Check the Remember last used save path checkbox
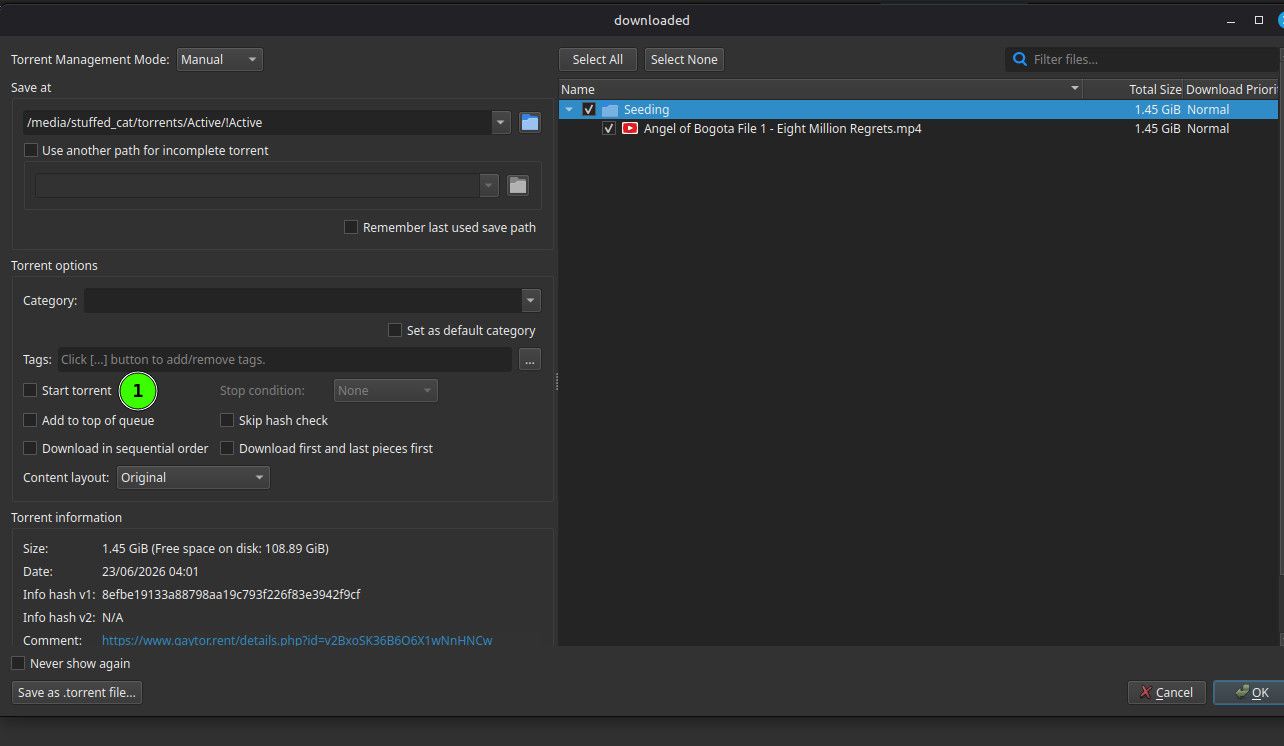This screenshot has height=746, width=1284. click(x=351, y=227)
